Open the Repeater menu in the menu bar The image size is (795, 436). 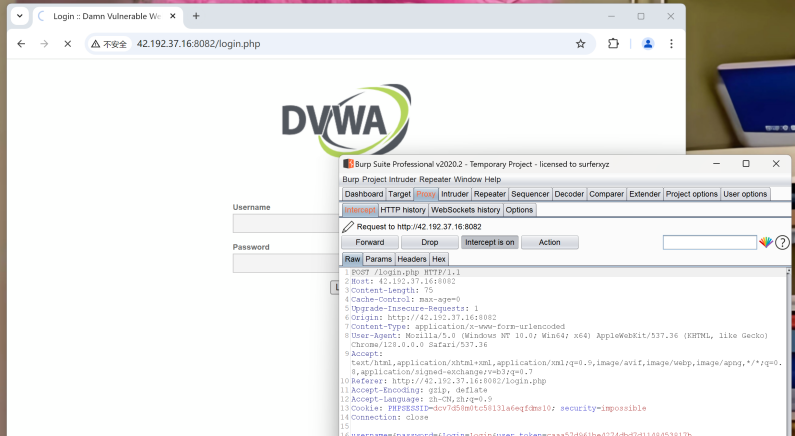435,179
